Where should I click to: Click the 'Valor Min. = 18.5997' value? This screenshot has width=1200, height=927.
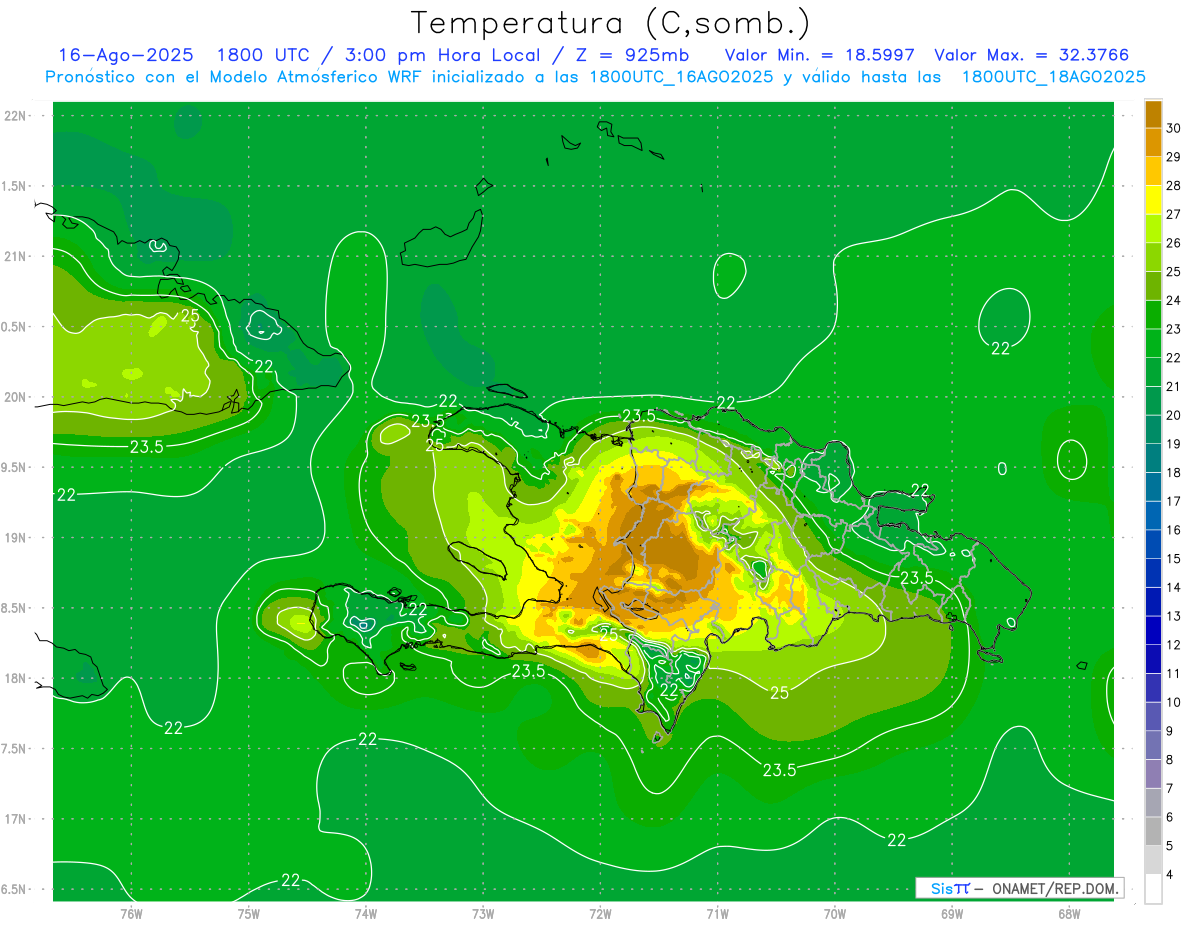820,55
